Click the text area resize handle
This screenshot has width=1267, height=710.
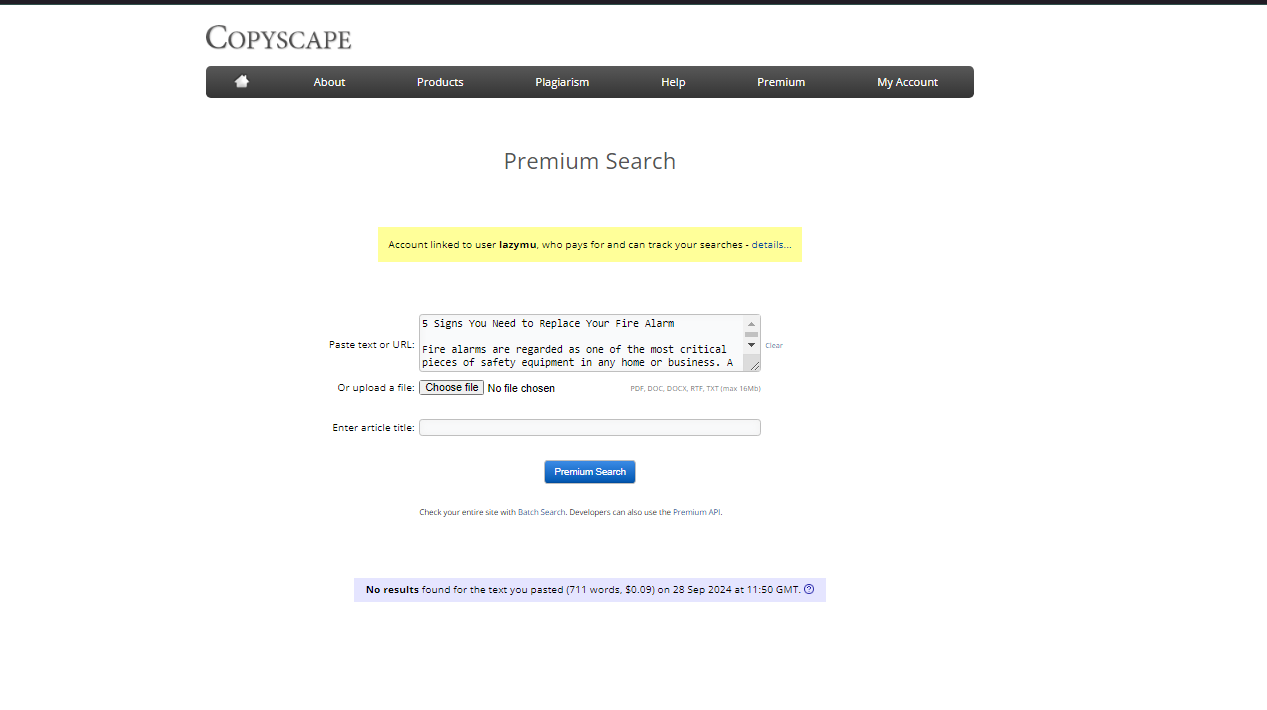[x=755, y=366]
